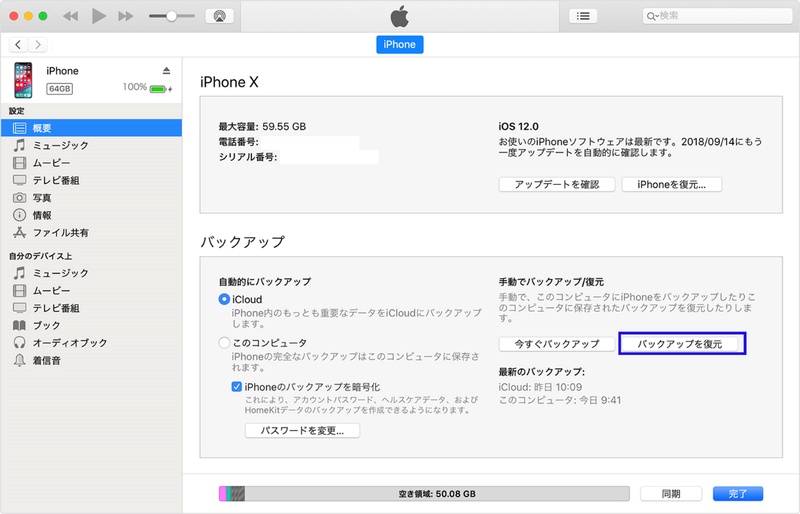800x514 pixels.
Task: Click the green battery indicator icon
Action: (x=158, y=89)
